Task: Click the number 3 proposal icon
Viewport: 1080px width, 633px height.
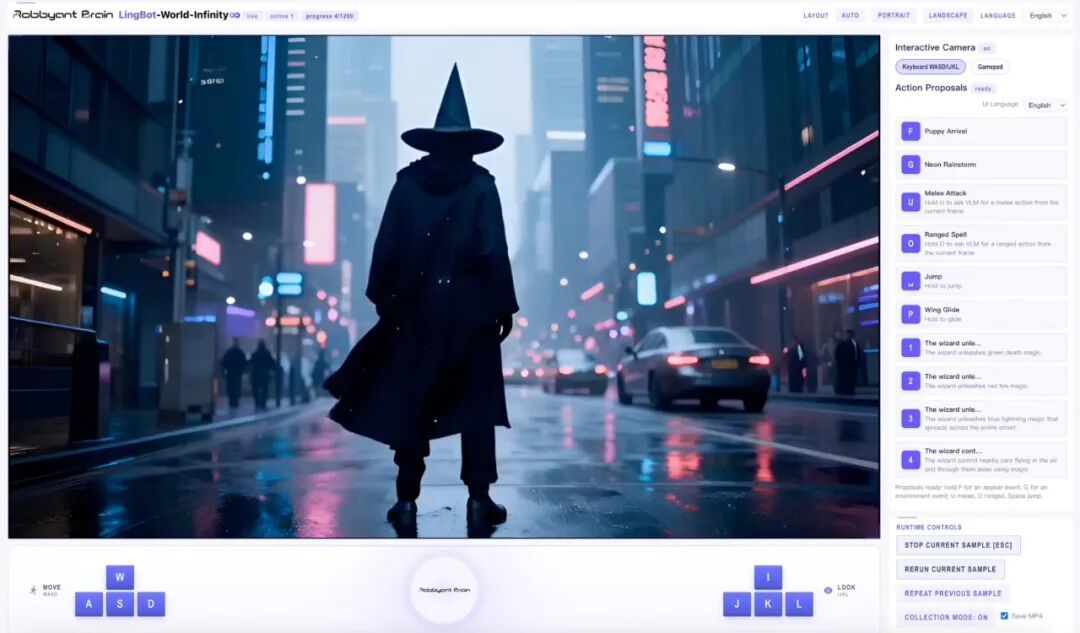Action: 911,418
